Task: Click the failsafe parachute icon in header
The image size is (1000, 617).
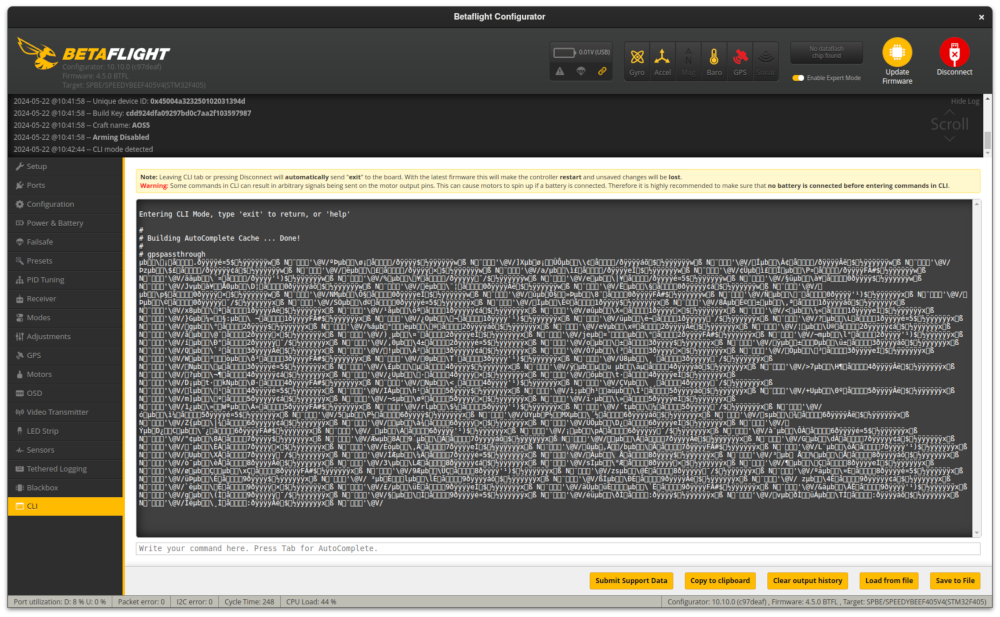Action: tap(581, 71)
